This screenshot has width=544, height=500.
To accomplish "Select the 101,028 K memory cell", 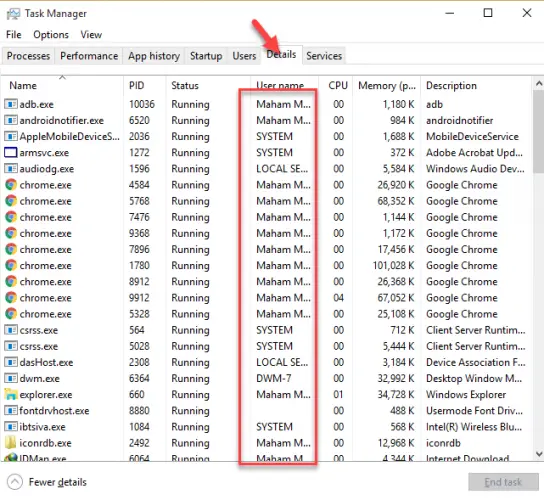I will click(393, 266).
